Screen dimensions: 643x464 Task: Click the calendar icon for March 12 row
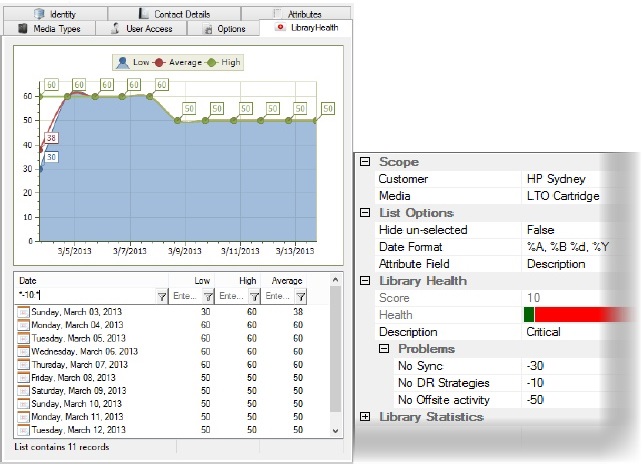(23, 430)
